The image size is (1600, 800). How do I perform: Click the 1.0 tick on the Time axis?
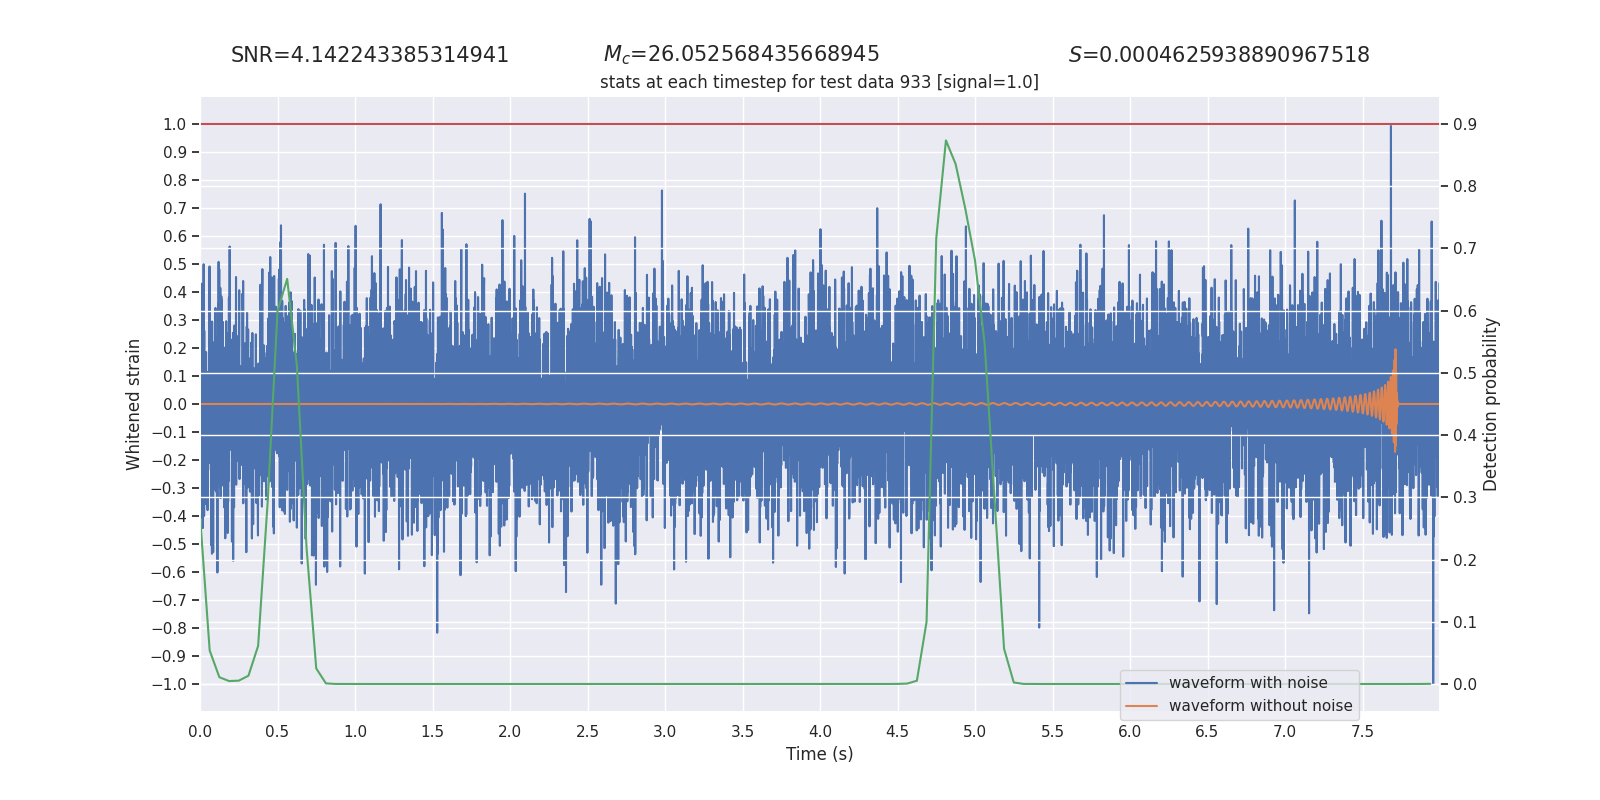tap(355, 731)
